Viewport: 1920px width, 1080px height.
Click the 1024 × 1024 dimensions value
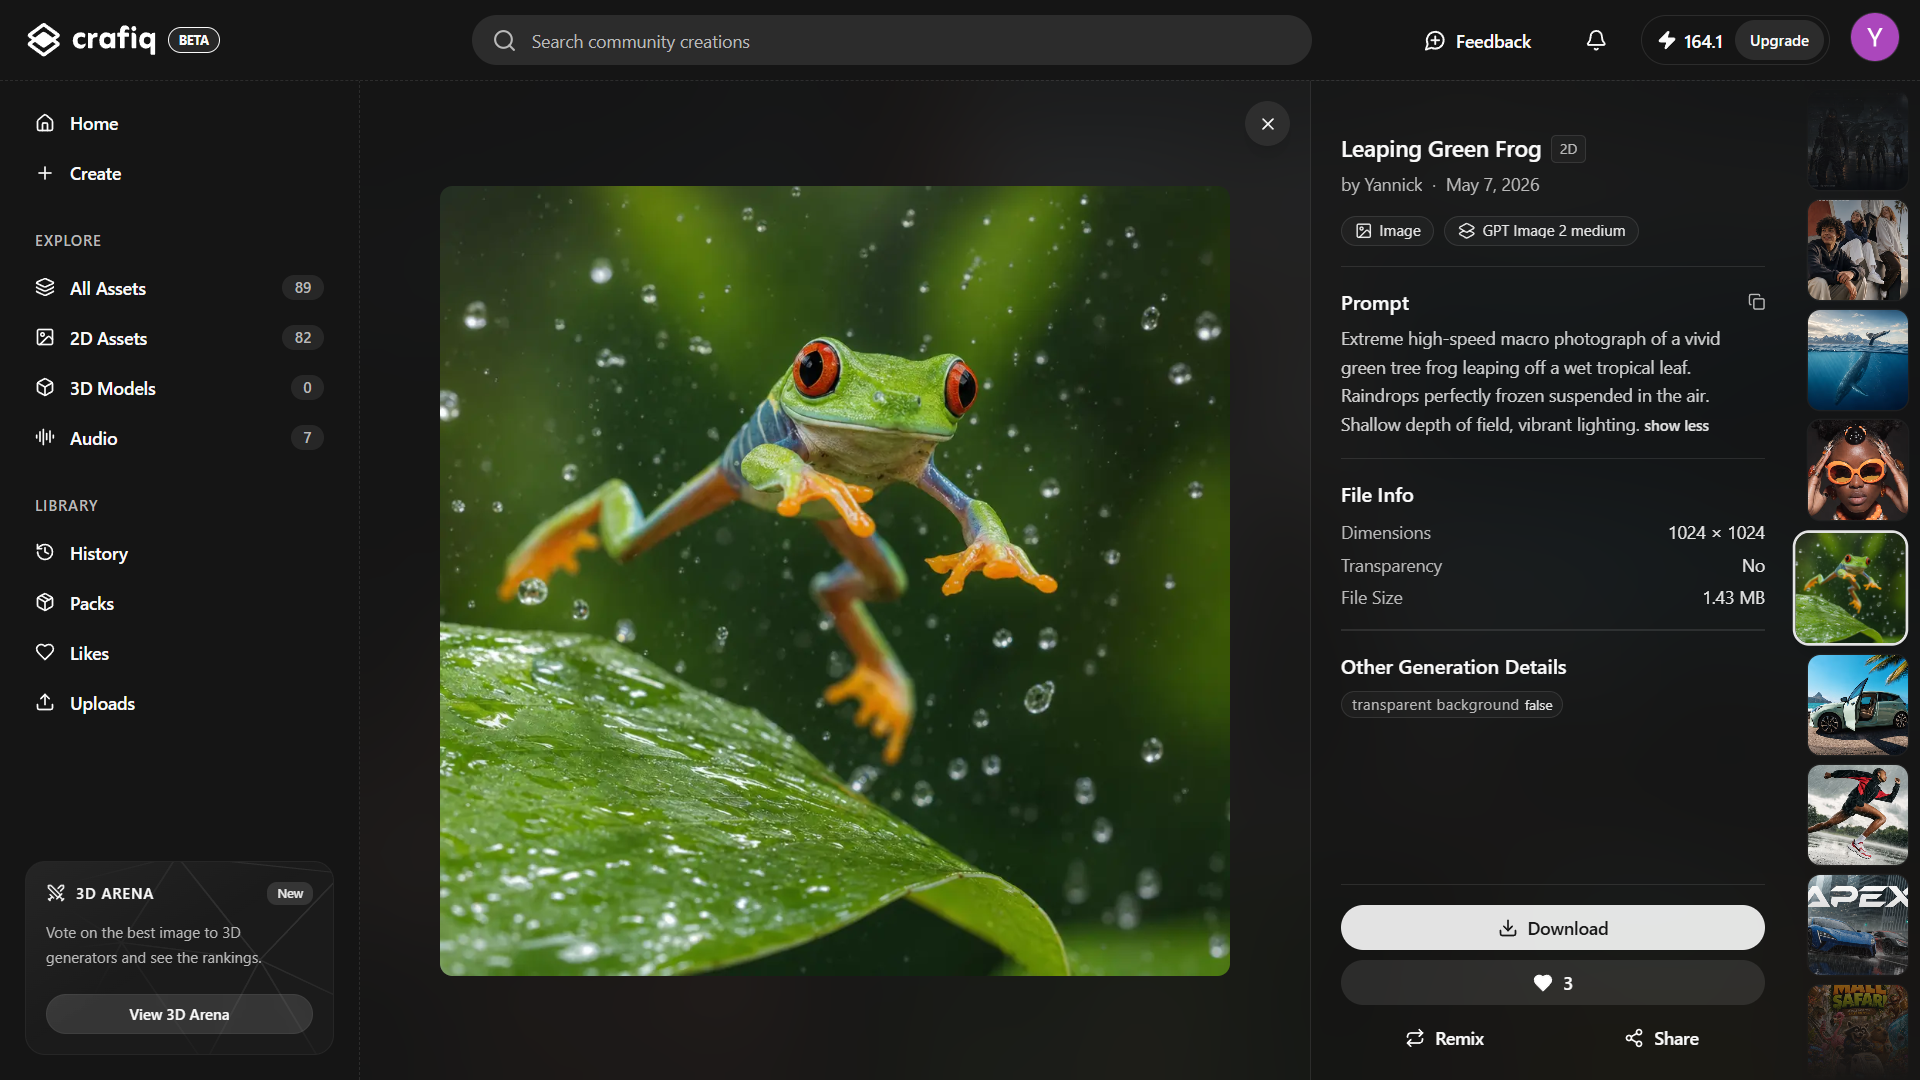pos(1716,533)
